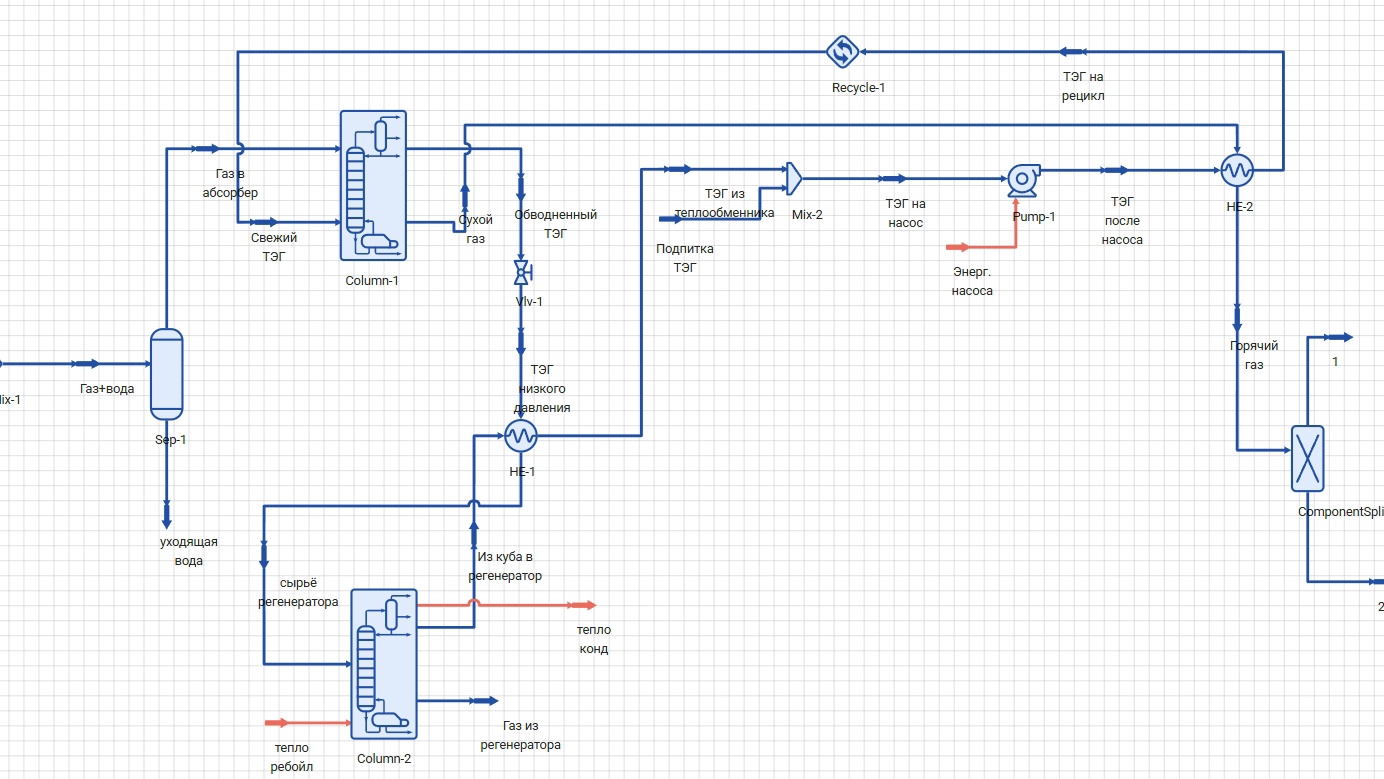This screenshot has width=1384, height=779.
Task: Click the 'тепло конд' label
Action: [x=594, y=639]
